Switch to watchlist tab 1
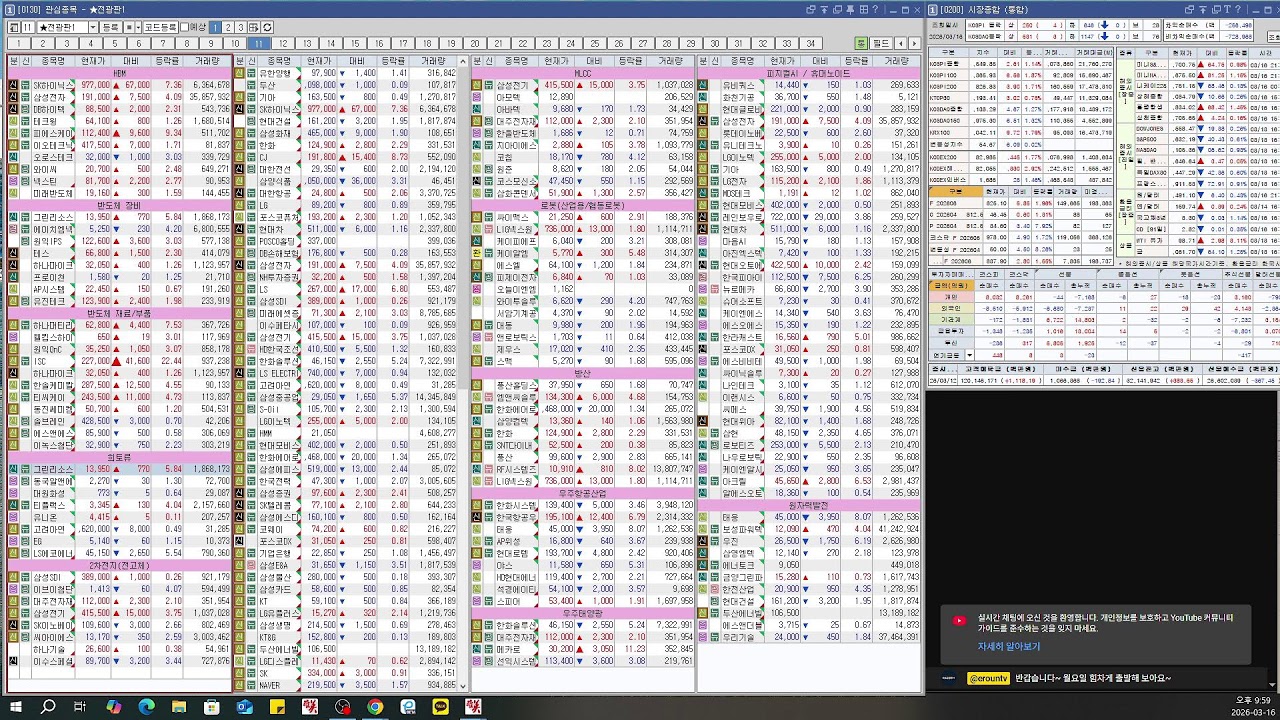 tap(18, 43)
